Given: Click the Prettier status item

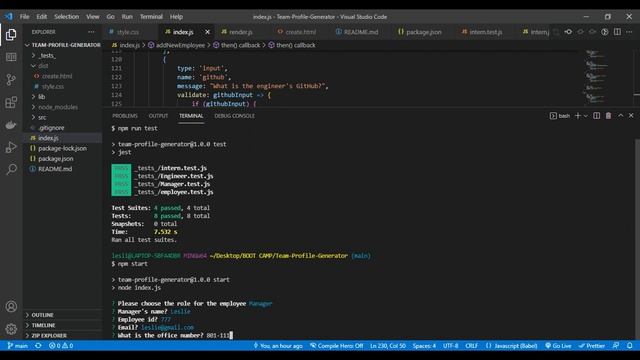Looking at the screenshot, I should (591, 346).
